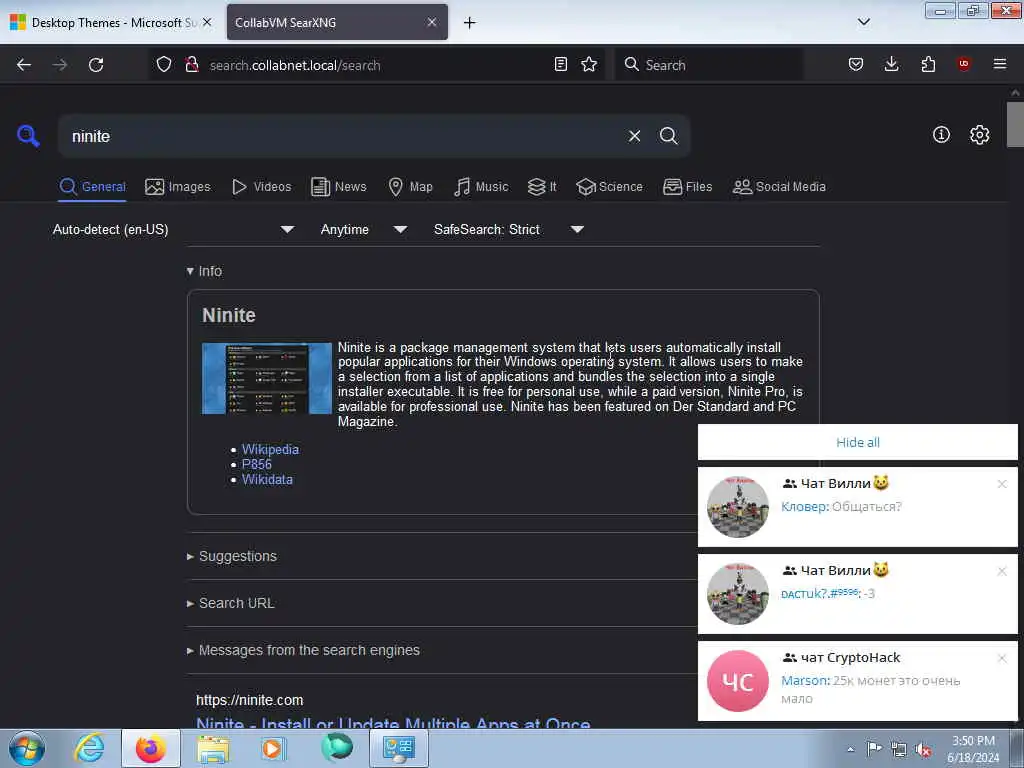The height and width of the screenshot is (768, 1024).
Task: Open the Wikidata link
Action: point(267,479)
